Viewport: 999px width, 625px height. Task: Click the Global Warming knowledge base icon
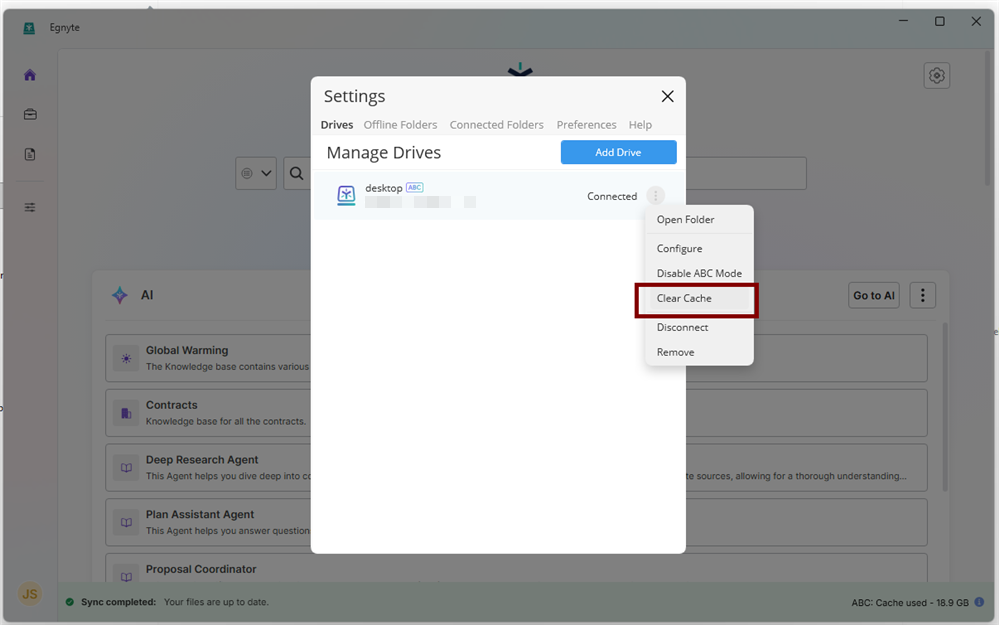click(x=126, y=358)
